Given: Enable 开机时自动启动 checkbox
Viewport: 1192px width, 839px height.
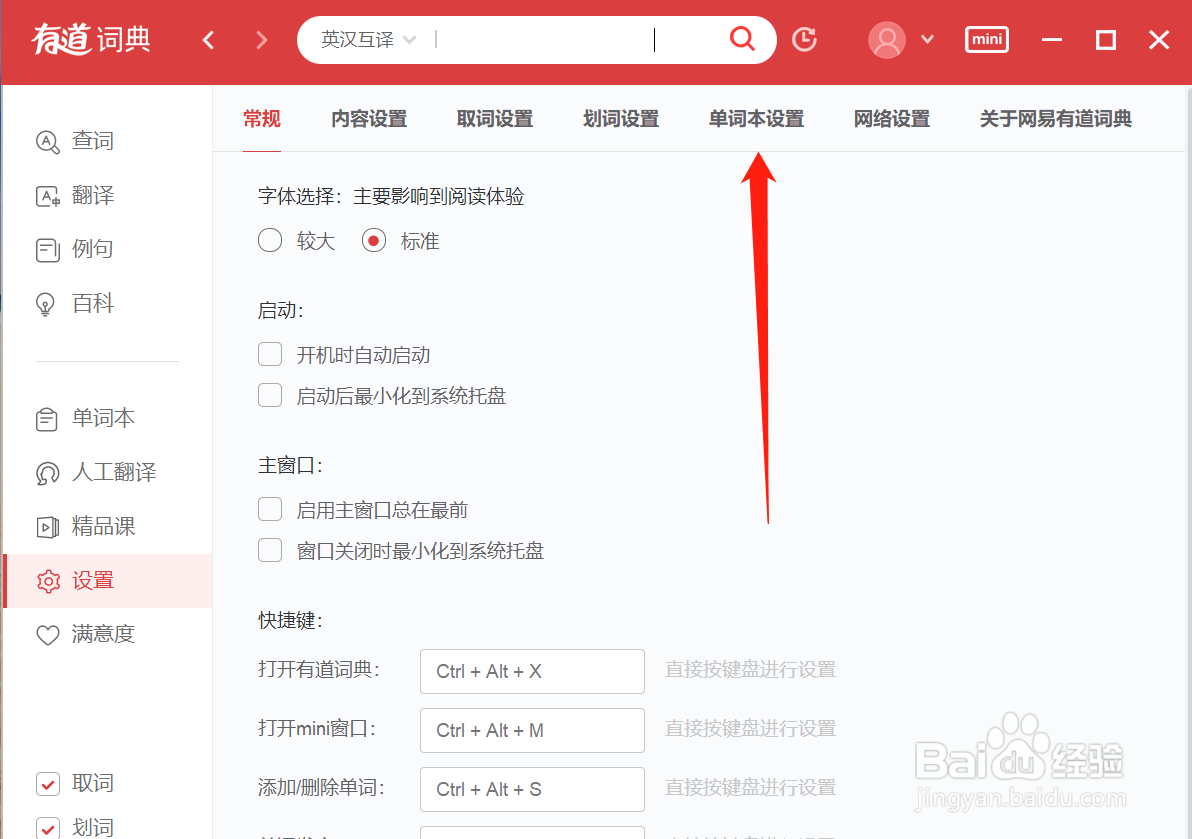Looking at the screenshot, I should [270, 354].
